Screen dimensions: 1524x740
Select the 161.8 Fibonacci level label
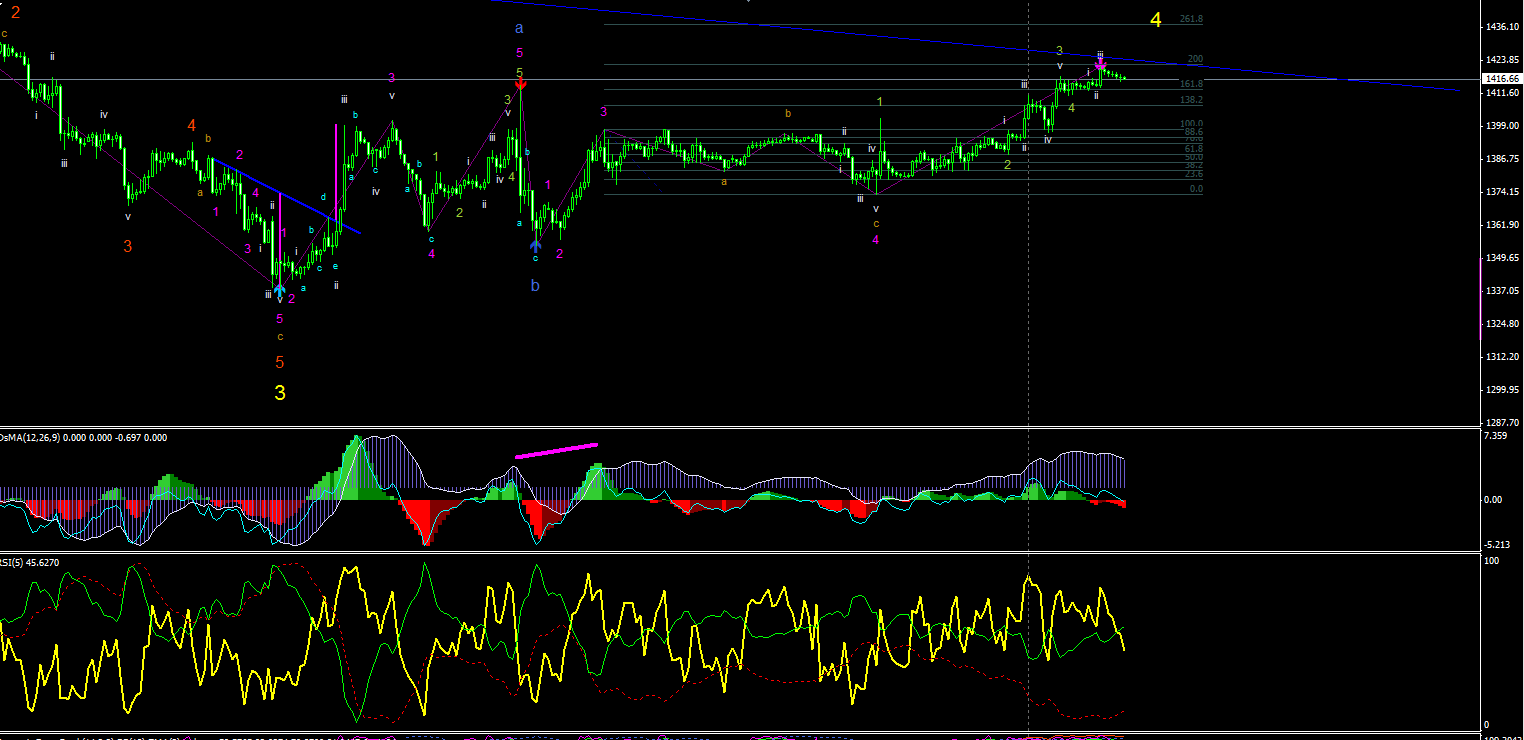click(x=1191, y=84)
